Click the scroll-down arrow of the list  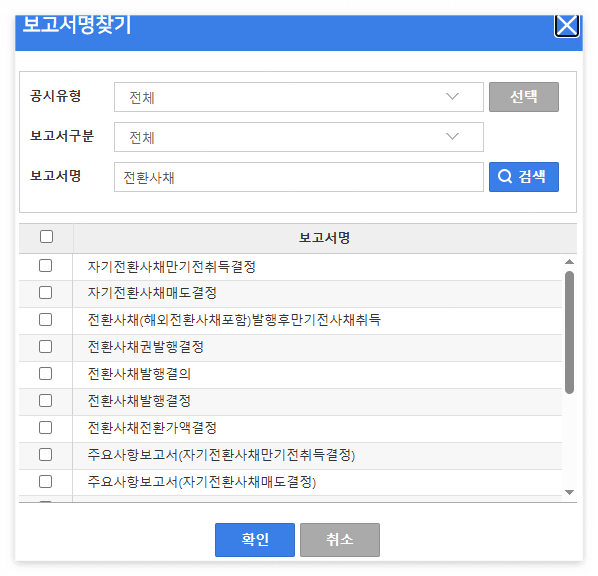point(569,492)
